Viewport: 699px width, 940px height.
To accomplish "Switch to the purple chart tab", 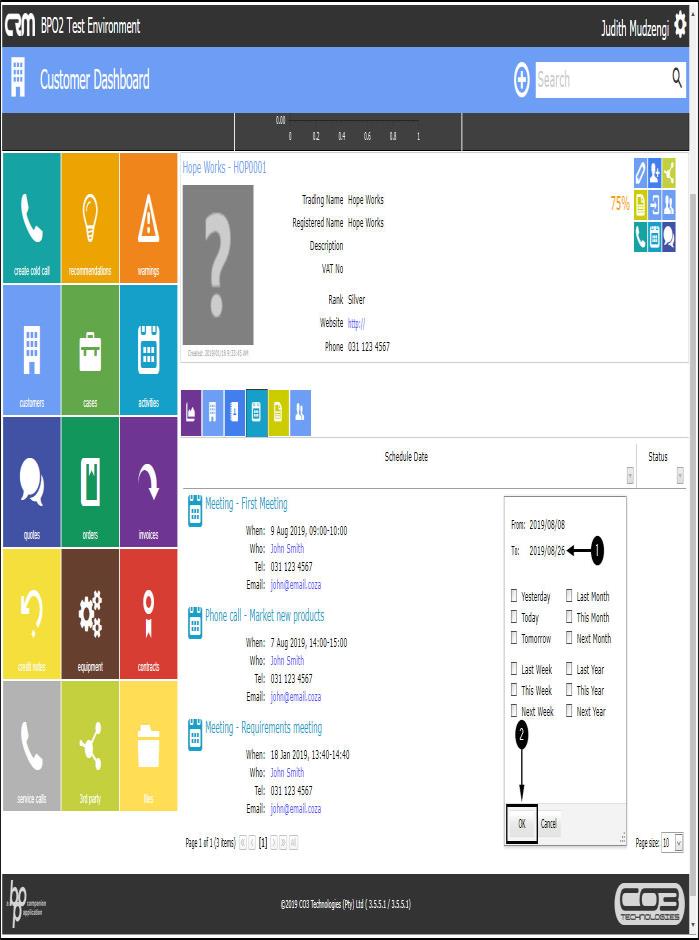I will click(191, 413).
